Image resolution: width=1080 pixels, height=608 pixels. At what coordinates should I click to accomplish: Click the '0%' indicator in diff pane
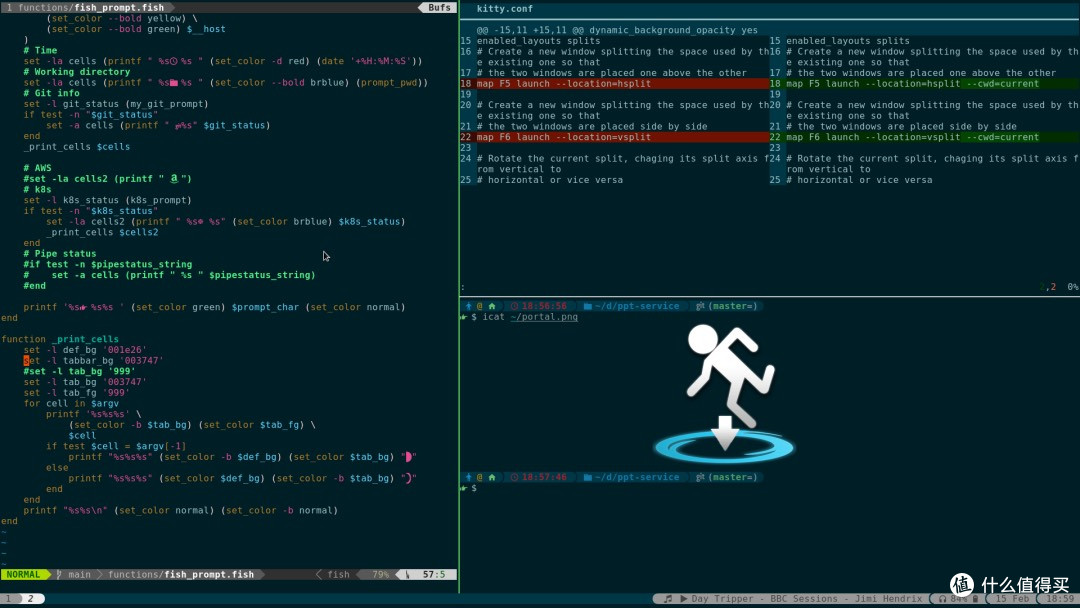(1072, 286)
